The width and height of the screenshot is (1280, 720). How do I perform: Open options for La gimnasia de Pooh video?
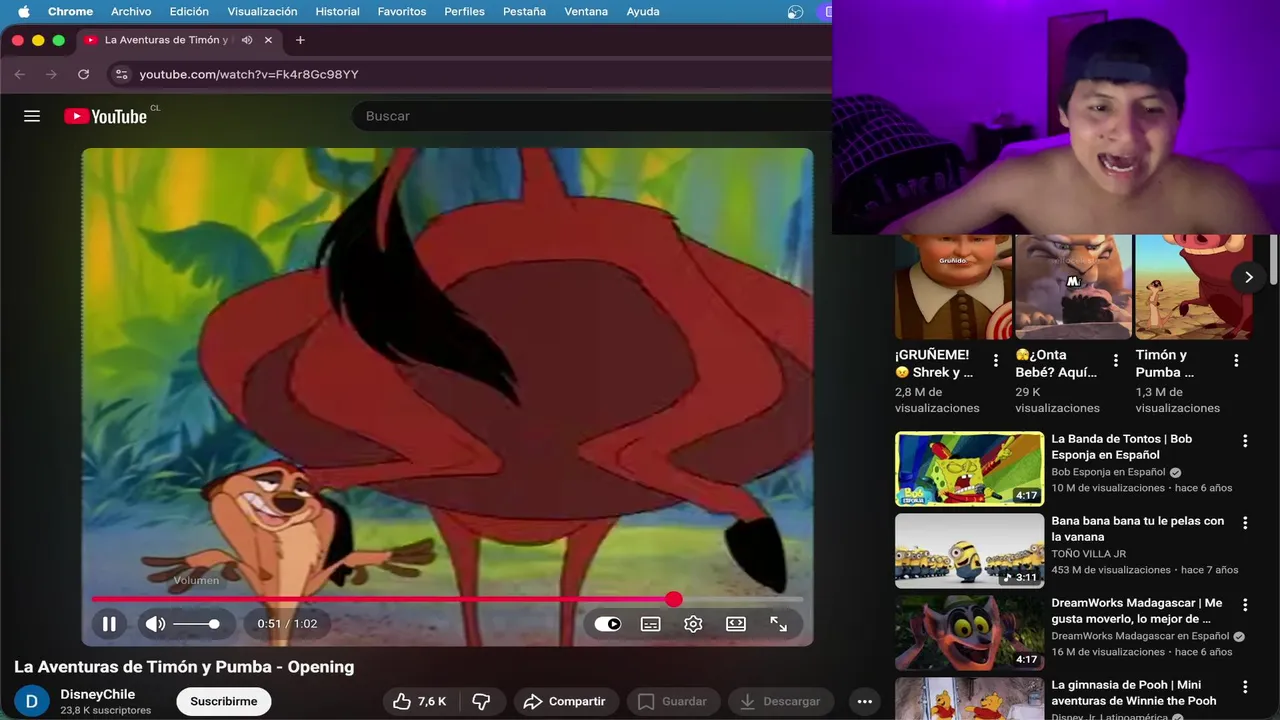(x=1245, y=687)
